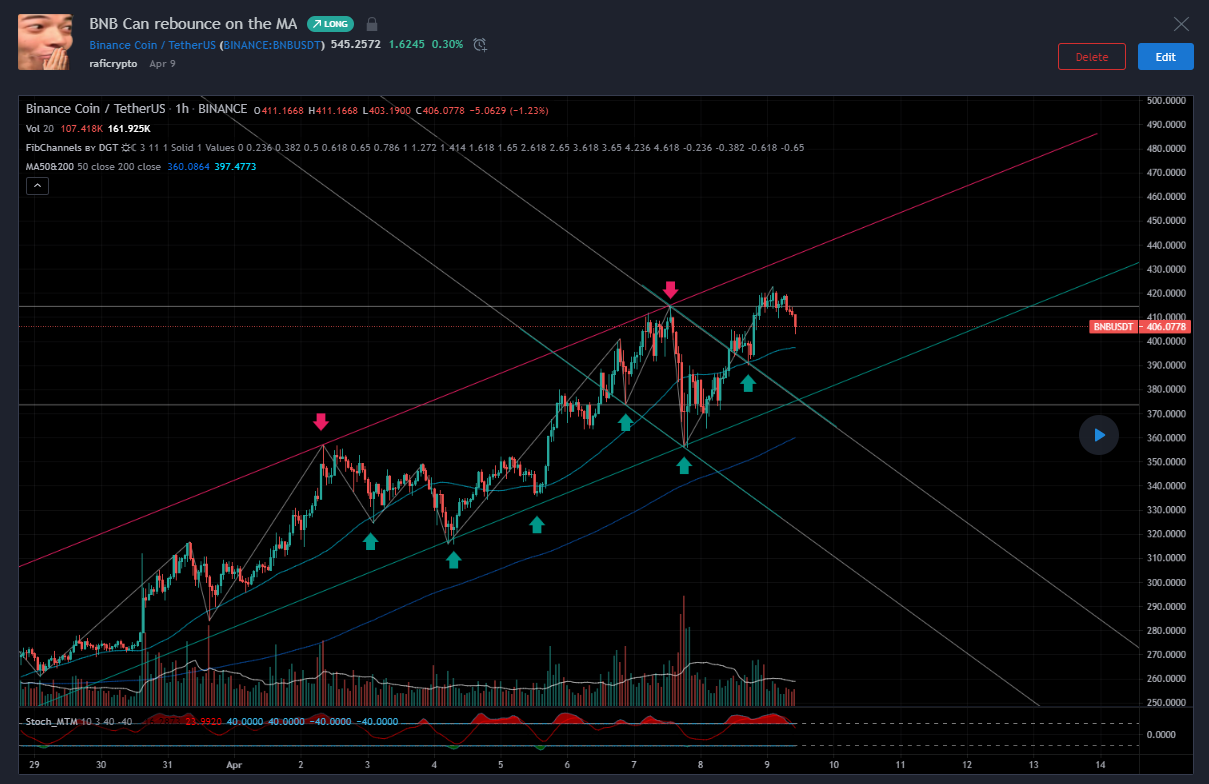Click the private lock icon beside title

coord(372,24)
